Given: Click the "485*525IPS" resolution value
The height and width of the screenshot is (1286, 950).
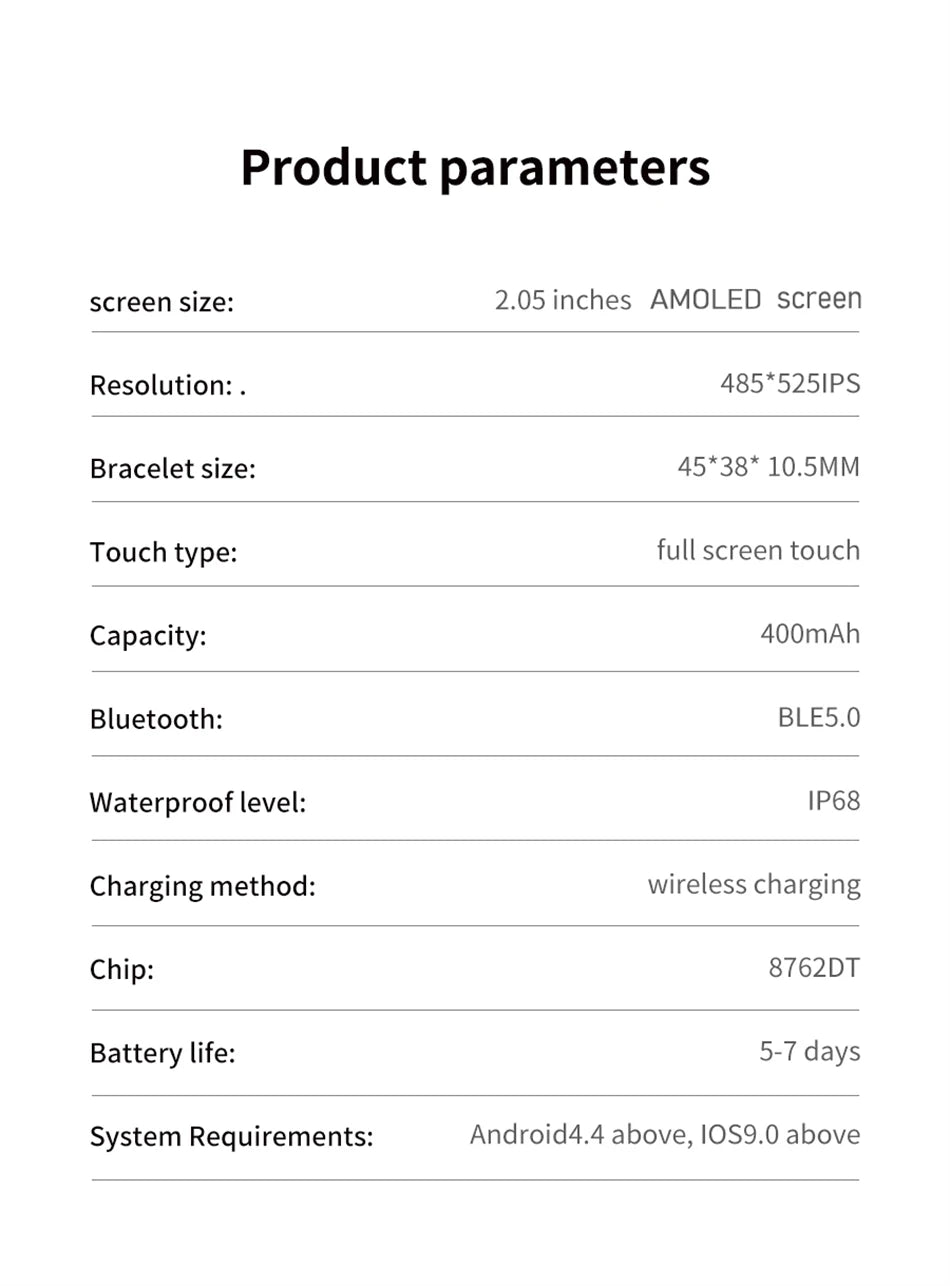Looking at the screenshot, I should [x=789, y=383].
